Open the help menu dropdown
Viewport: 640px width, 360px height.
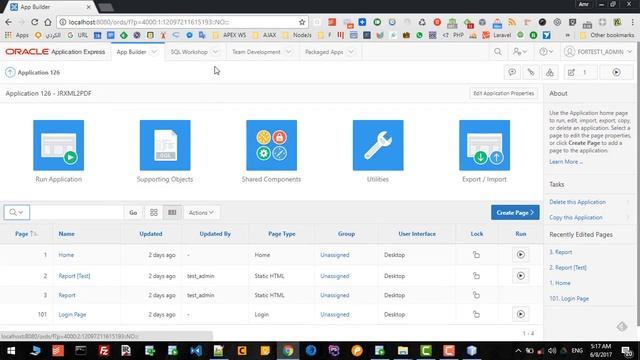tap(546, 52)
